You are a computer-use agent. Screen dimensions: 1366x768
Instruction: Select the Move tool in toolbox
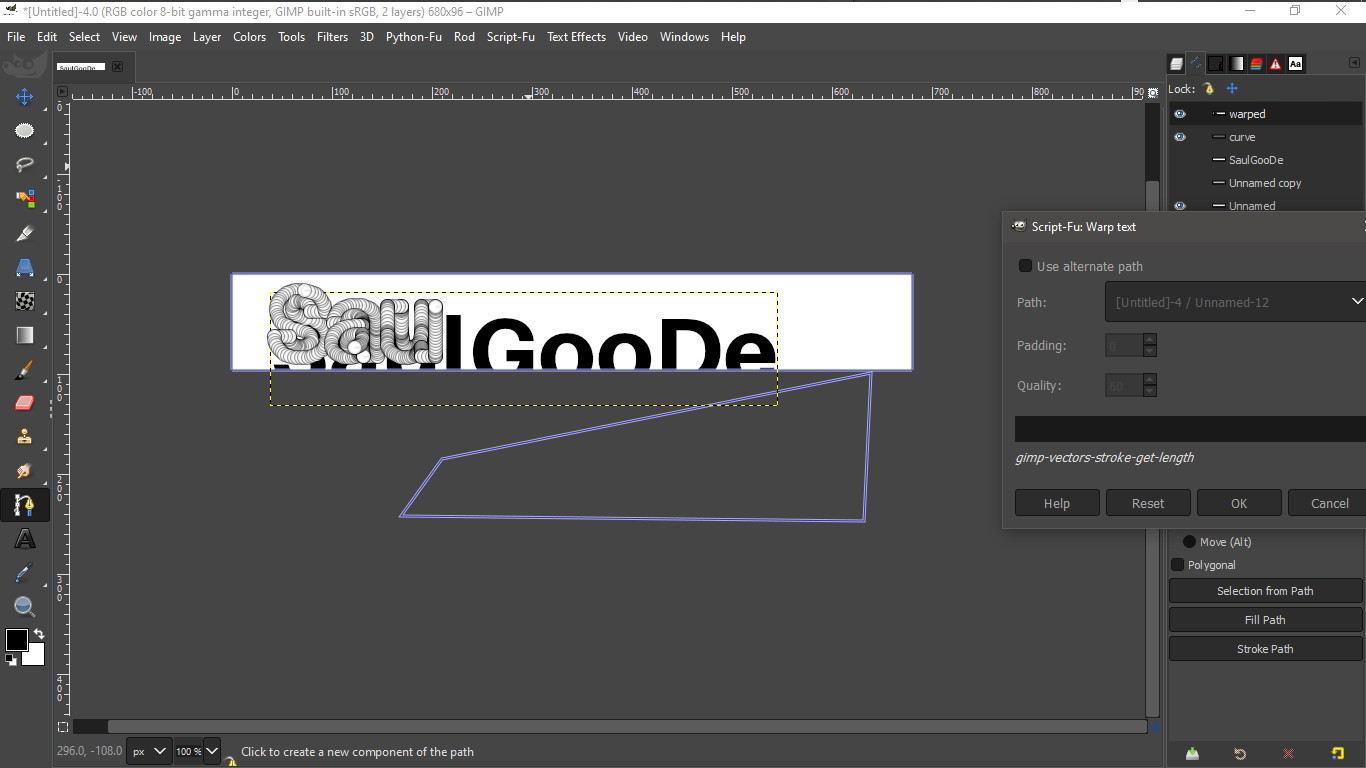point(24,97)
